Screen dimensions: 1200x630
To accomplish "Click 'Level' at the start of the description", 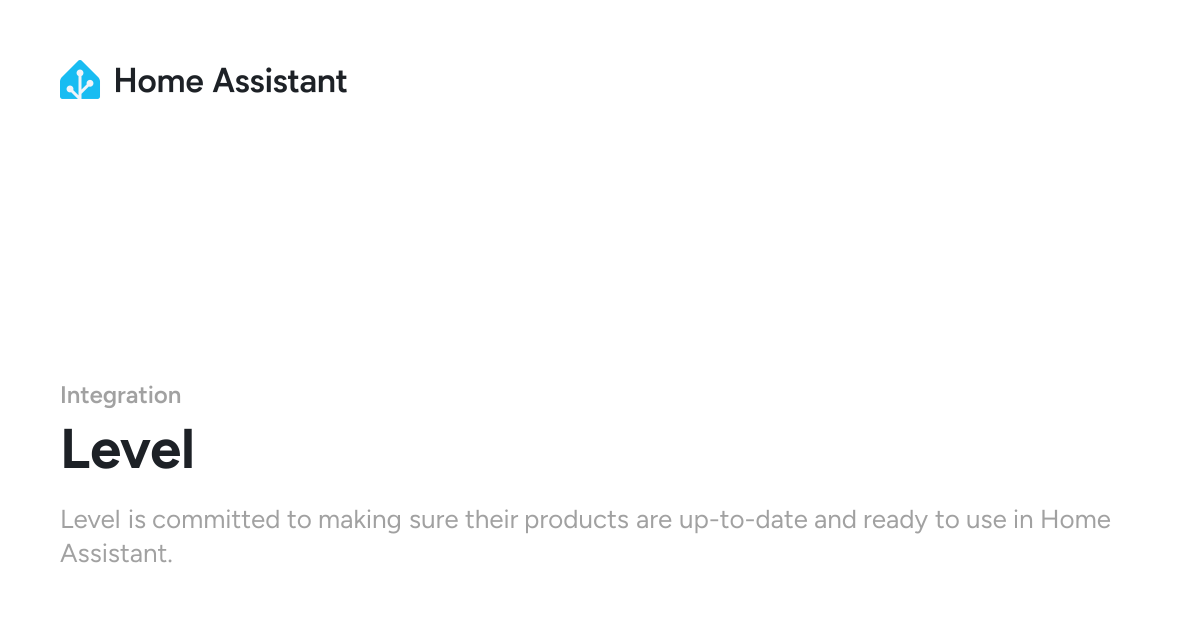I will click(x=89, y=520).
